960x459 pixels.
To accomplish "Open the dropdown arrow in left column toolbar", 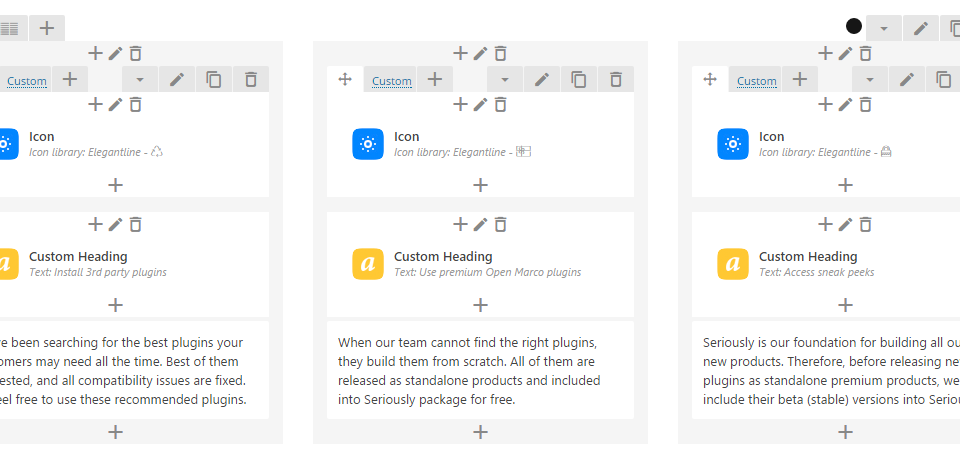I will [140, 80].
